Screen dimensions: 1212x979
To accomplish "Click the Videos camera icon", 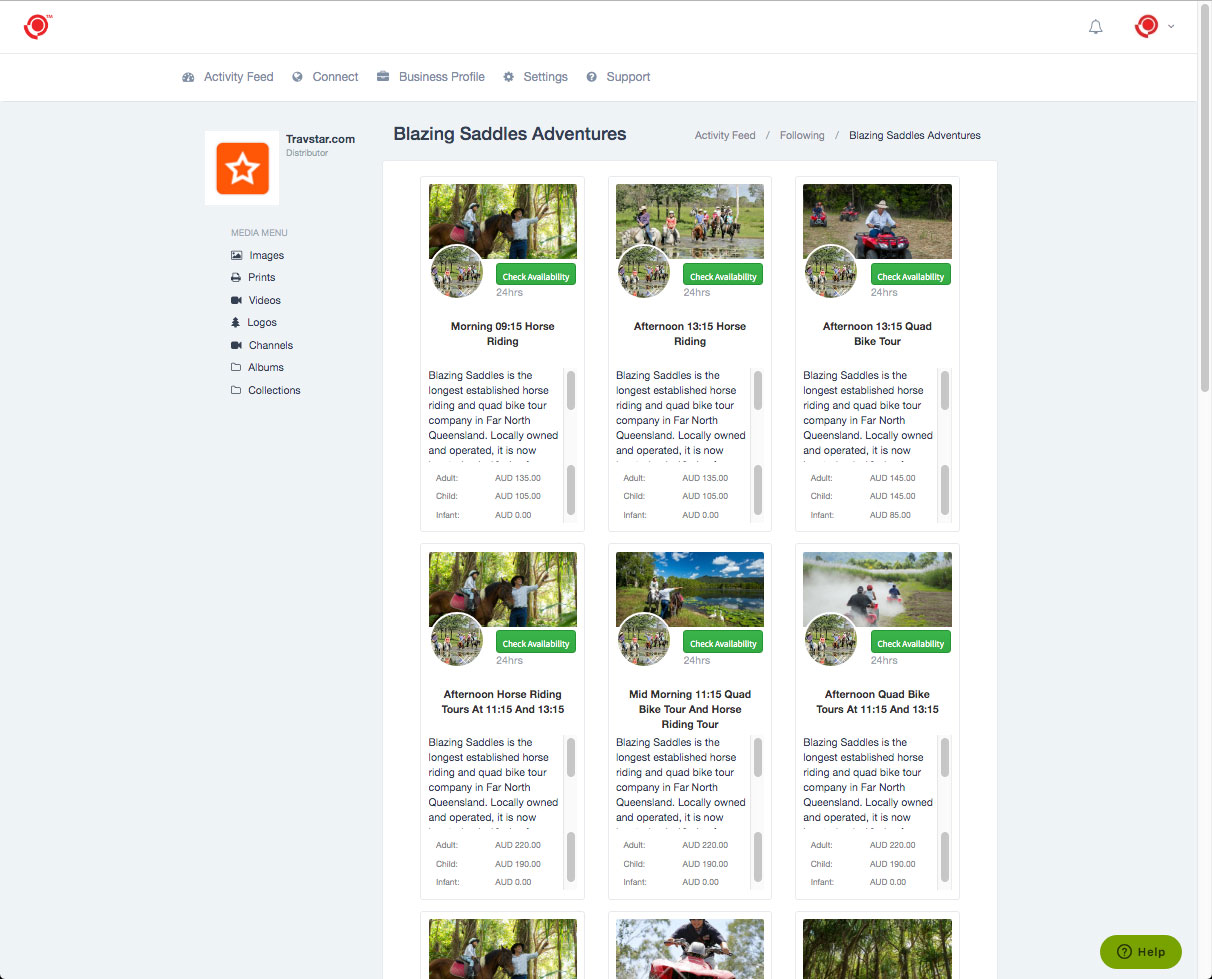I will (x=237, y=301).
